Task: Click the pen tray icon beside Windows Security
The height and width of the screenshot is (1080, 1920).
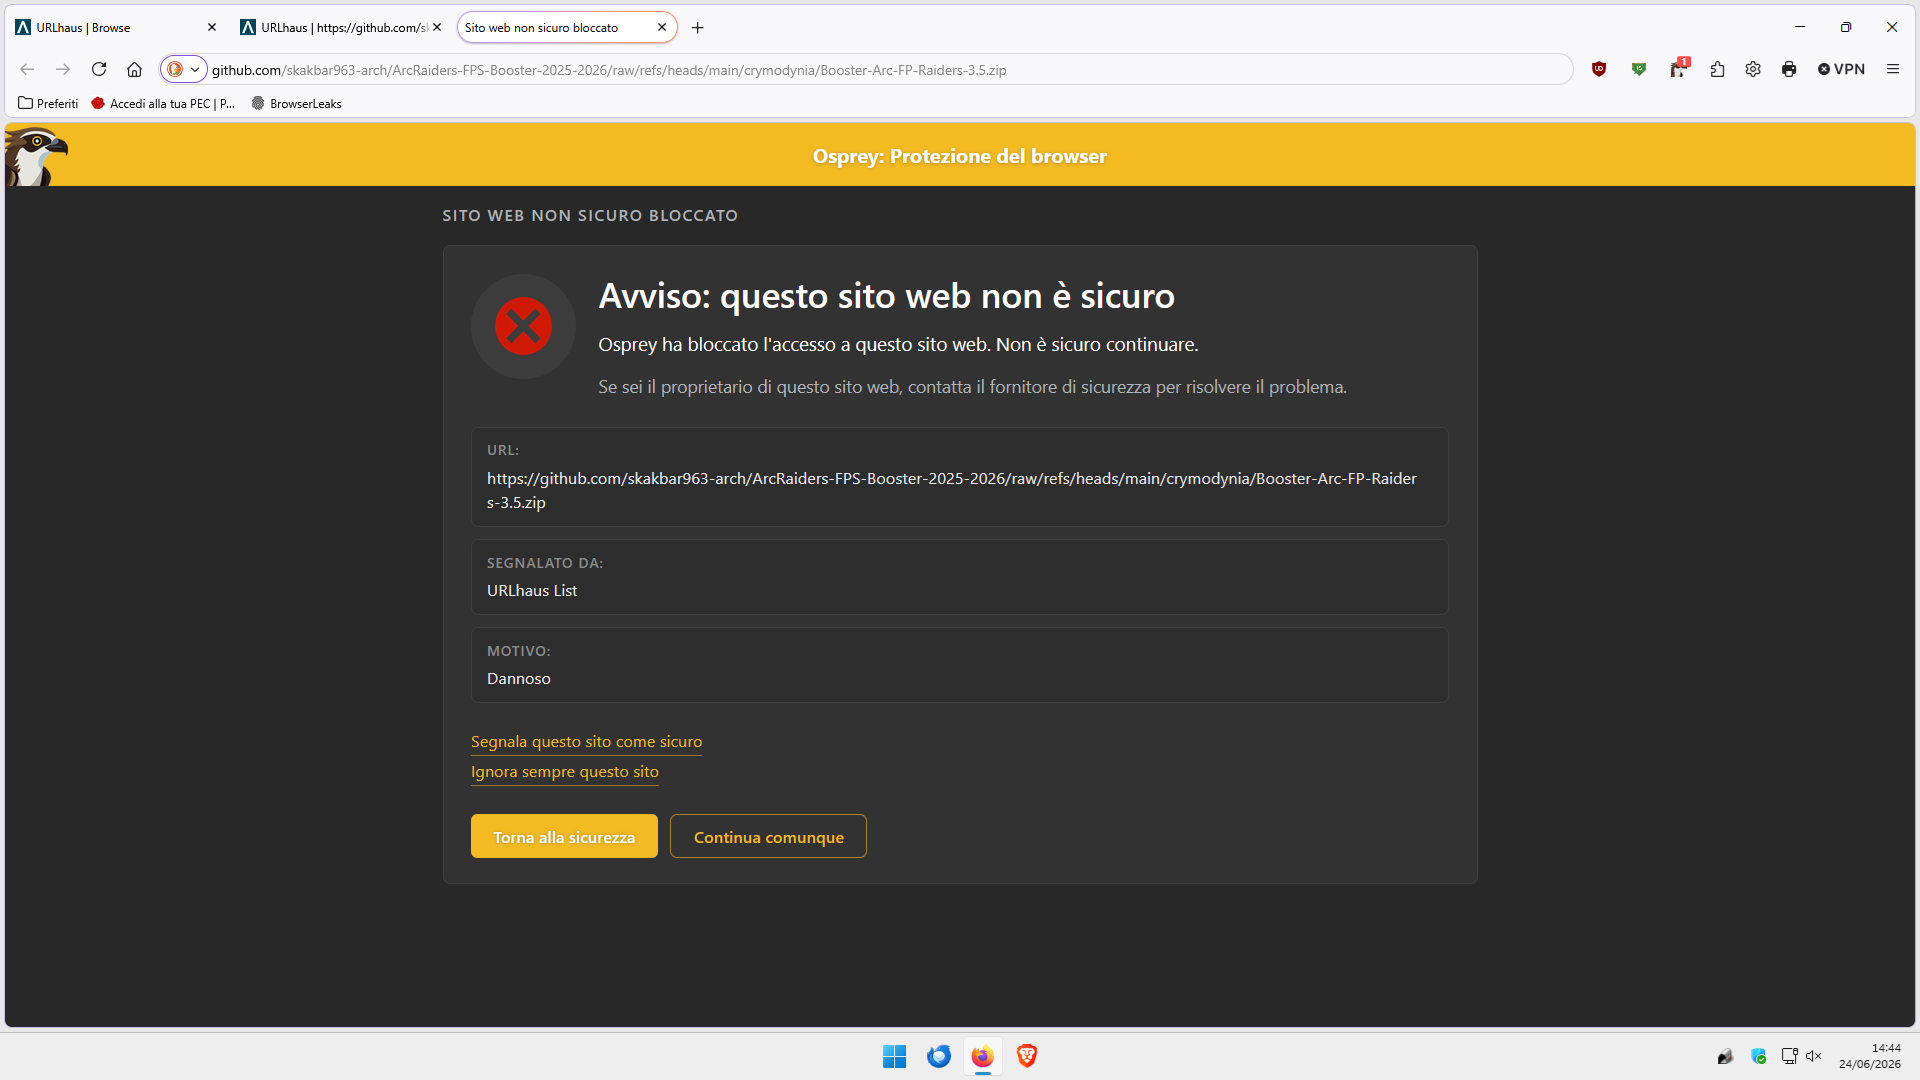Action: 1725,1056
